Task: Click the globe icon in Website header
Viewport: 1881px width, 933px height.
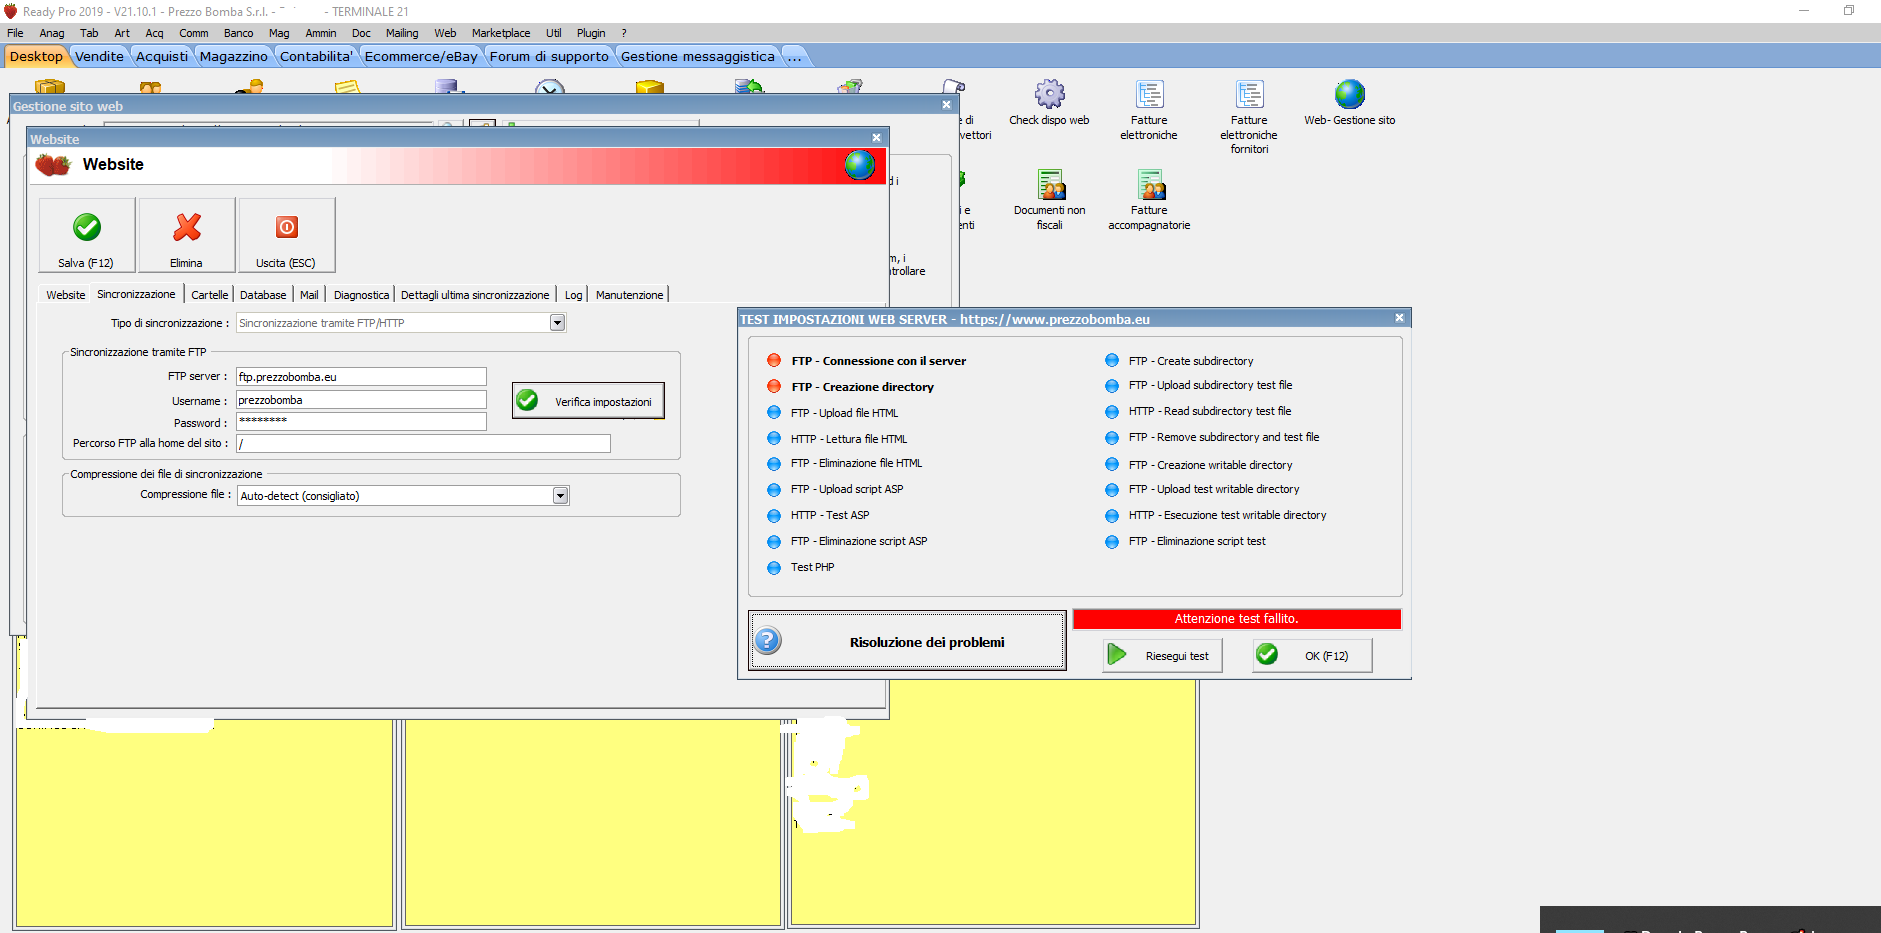Action: (859, 165)
